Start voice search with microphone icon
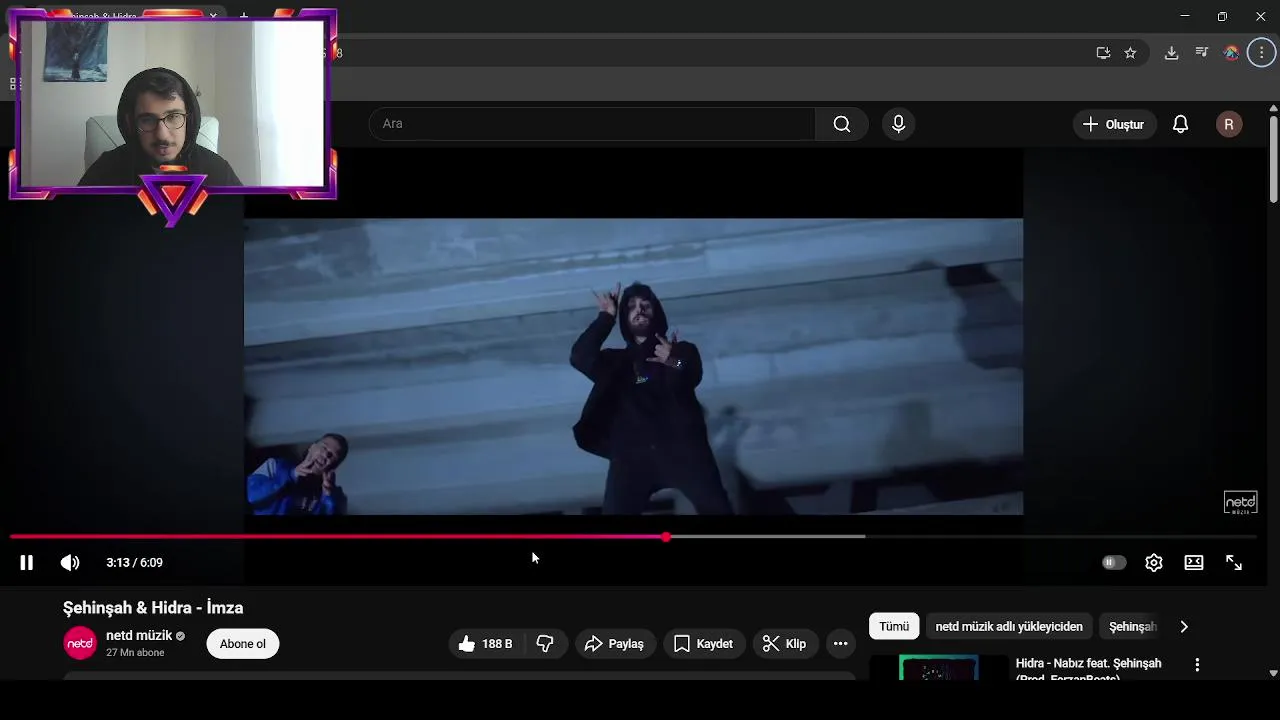The image size is (1280, 720). [x=898, y=124]
